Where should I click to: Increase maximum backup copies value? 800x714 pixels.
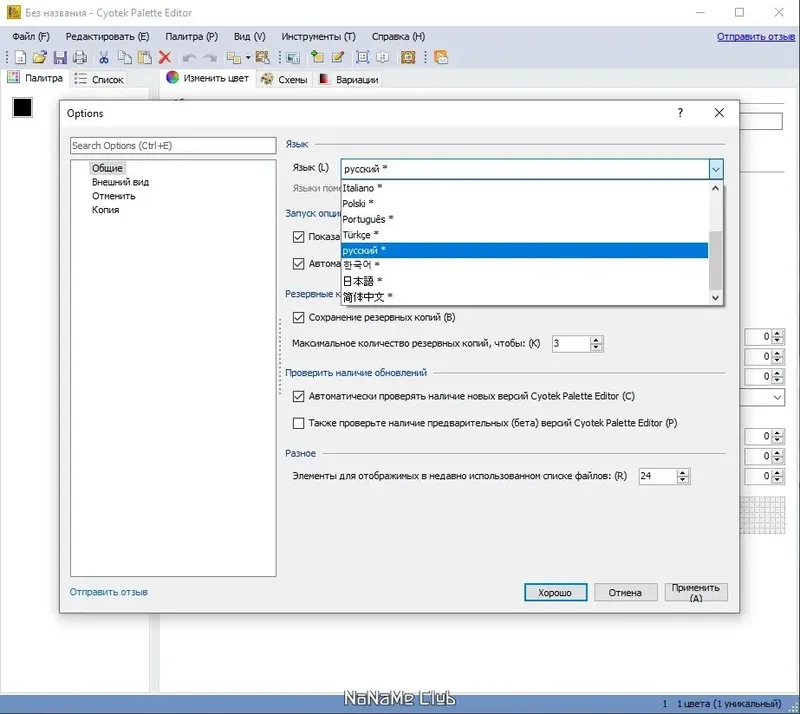(x=596, y=340)
